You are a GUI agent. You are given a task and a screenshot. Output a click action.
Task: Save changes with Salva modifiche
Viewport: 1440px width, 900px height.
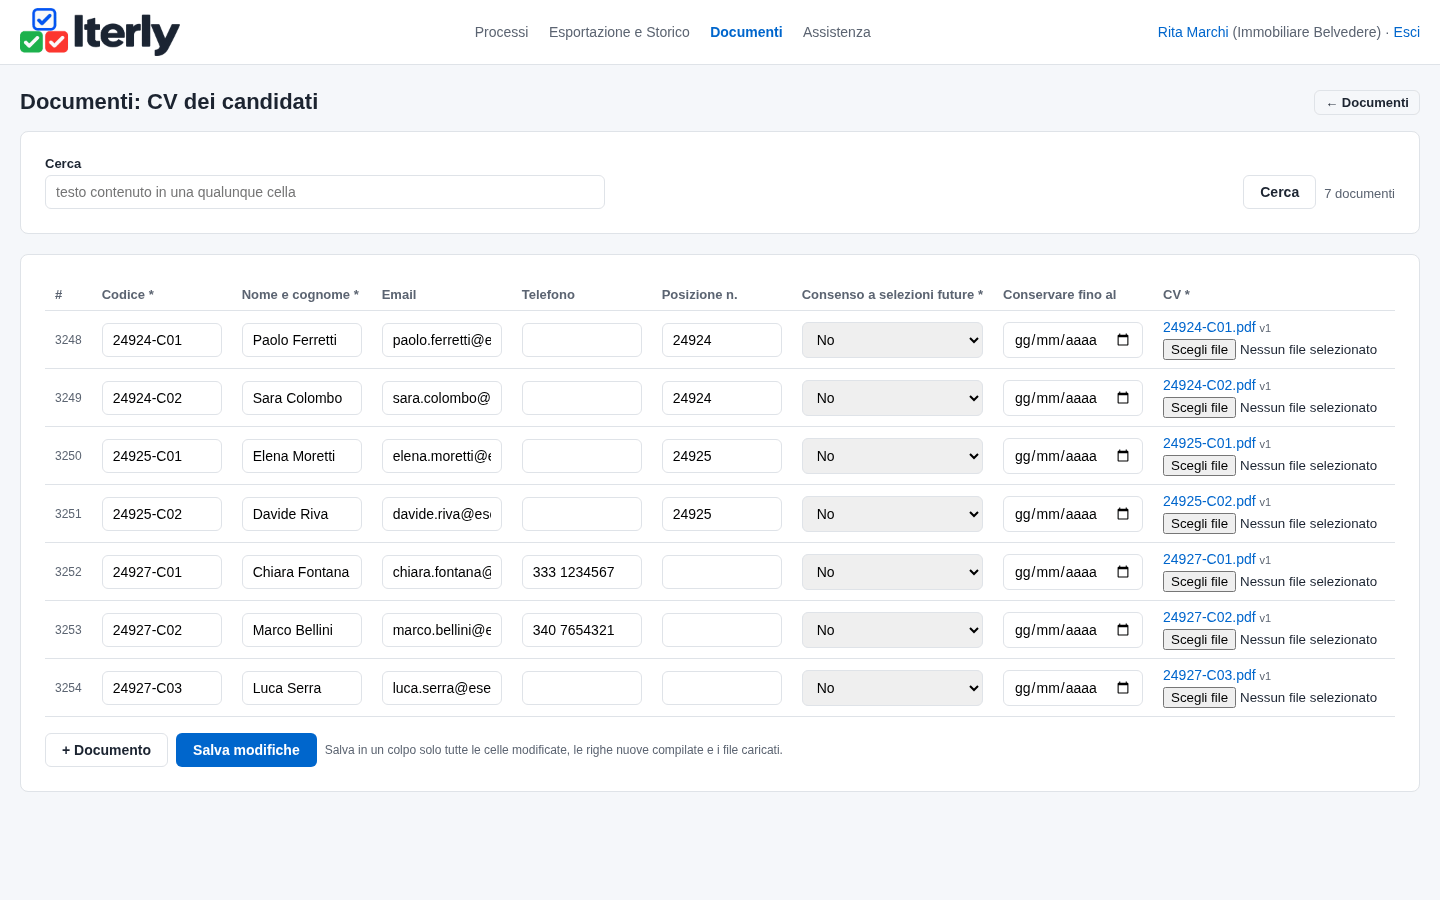(x=246, y=750)
